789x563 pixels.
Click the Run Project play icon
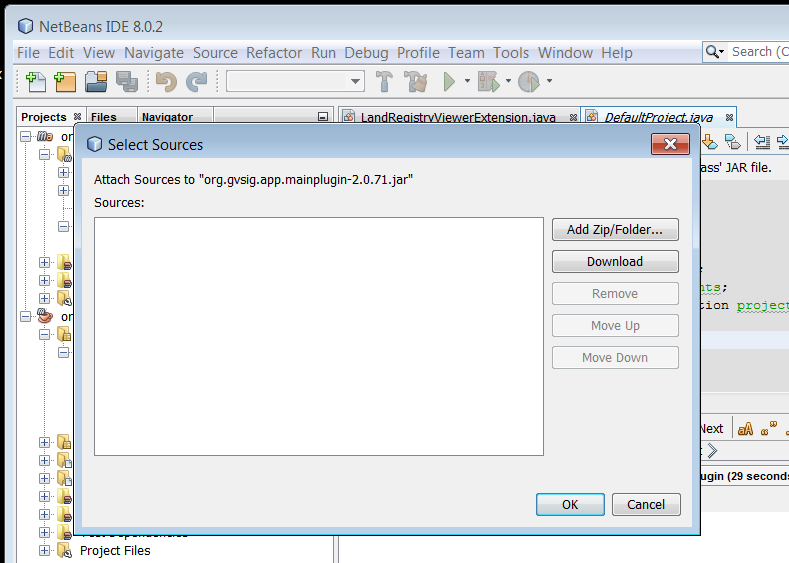tap(449, 82)
